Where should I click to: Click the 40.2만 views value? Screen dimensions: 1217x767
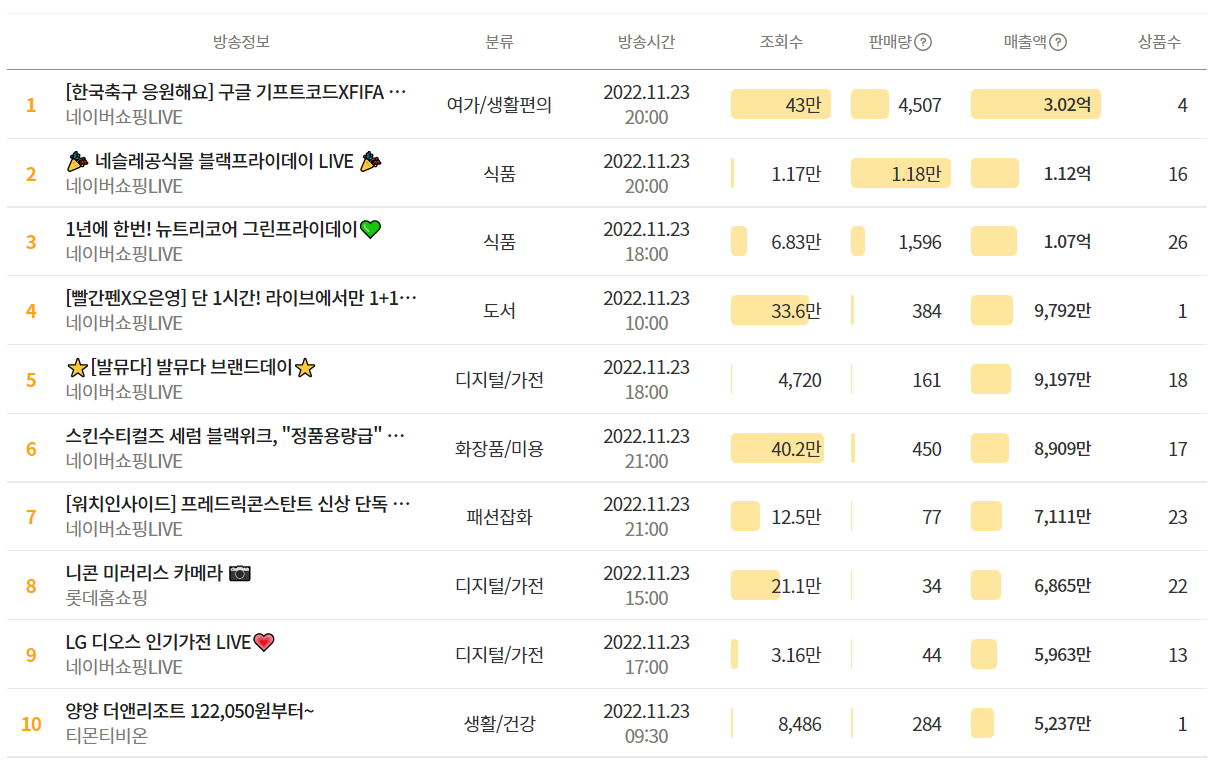pyautogui.click(x=796, y=449)
